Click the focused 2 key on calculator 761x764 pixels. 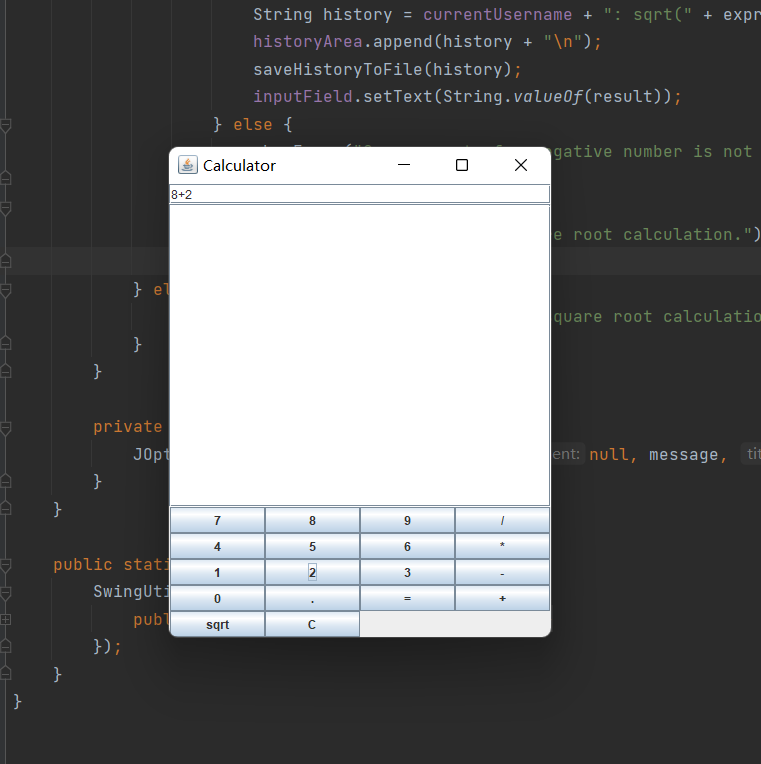[312, 573]
